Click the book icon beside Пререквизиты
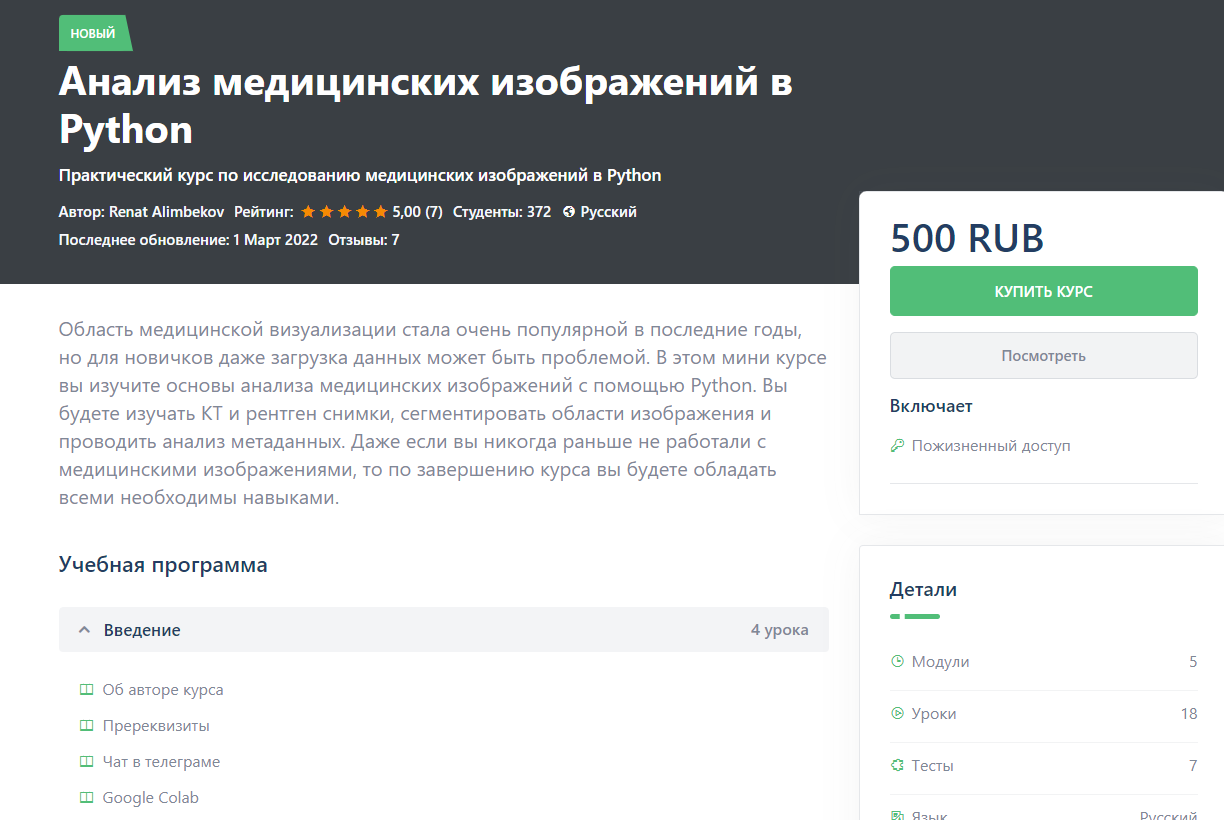The image size is (1224, 820). click(86, 726)
